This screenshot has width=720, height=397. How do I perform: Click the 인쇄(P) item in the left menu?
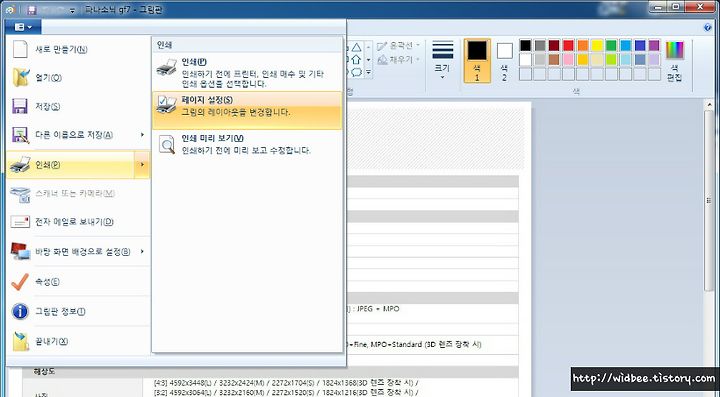point(71,164)
